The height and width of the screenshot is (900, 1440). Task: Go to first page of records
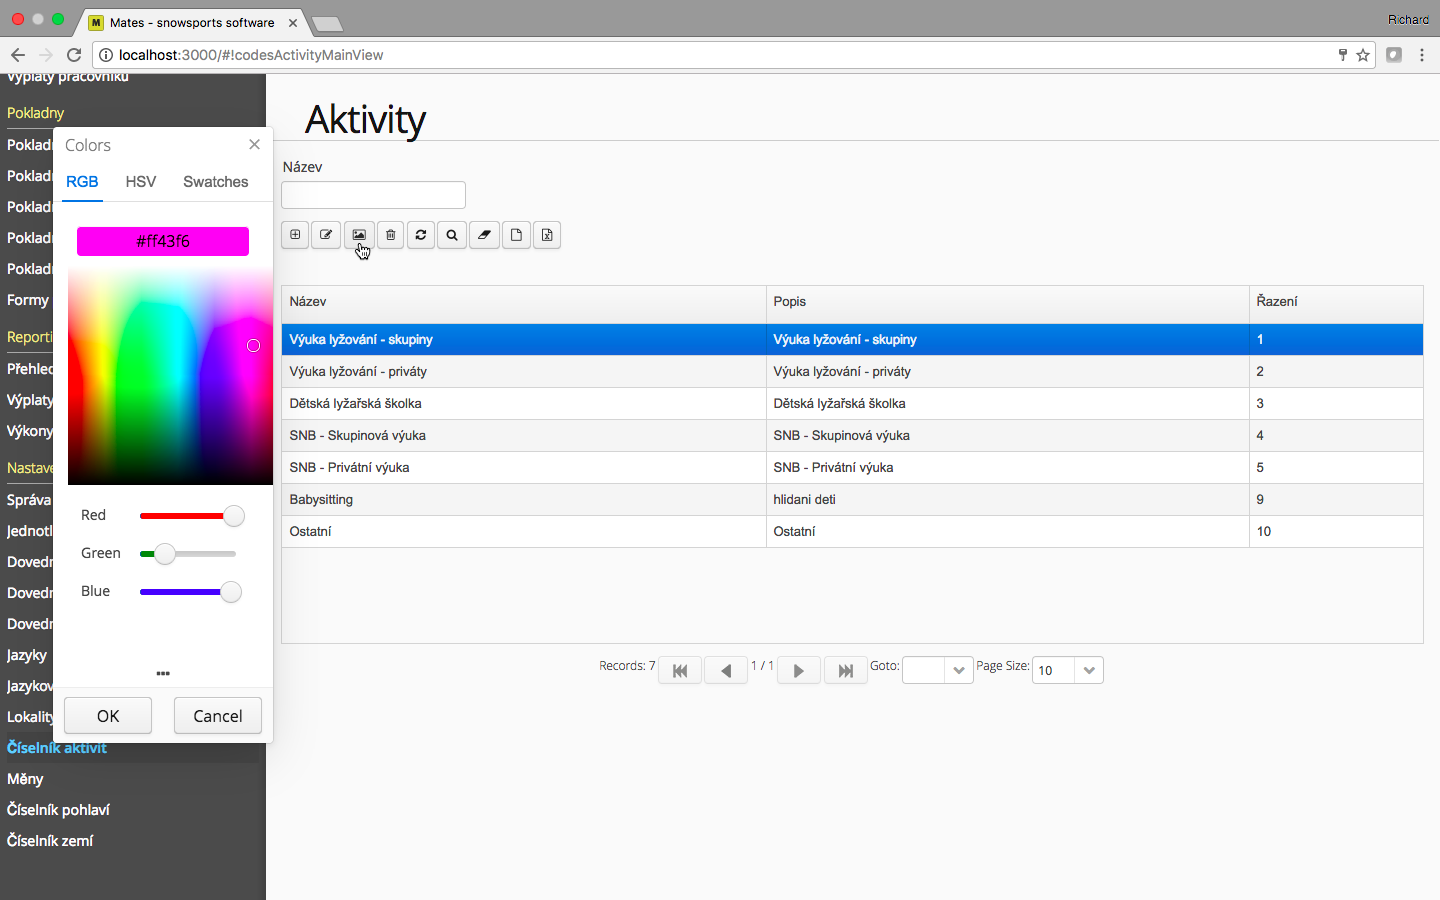[x=680, y=670]
